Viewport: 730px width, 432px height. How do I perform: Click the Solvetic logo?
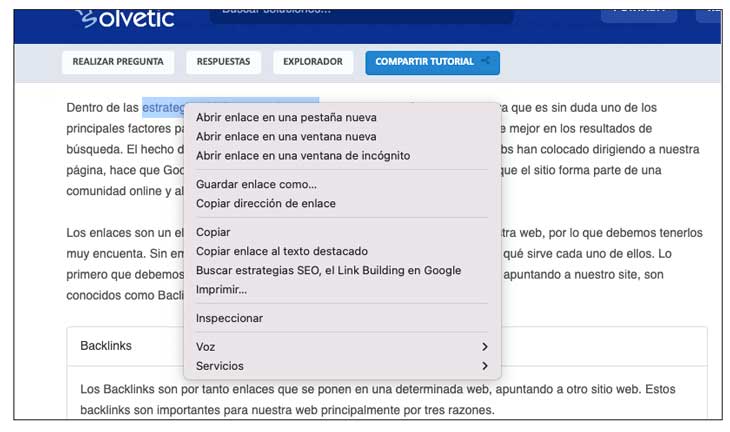[x=126, y=19]
